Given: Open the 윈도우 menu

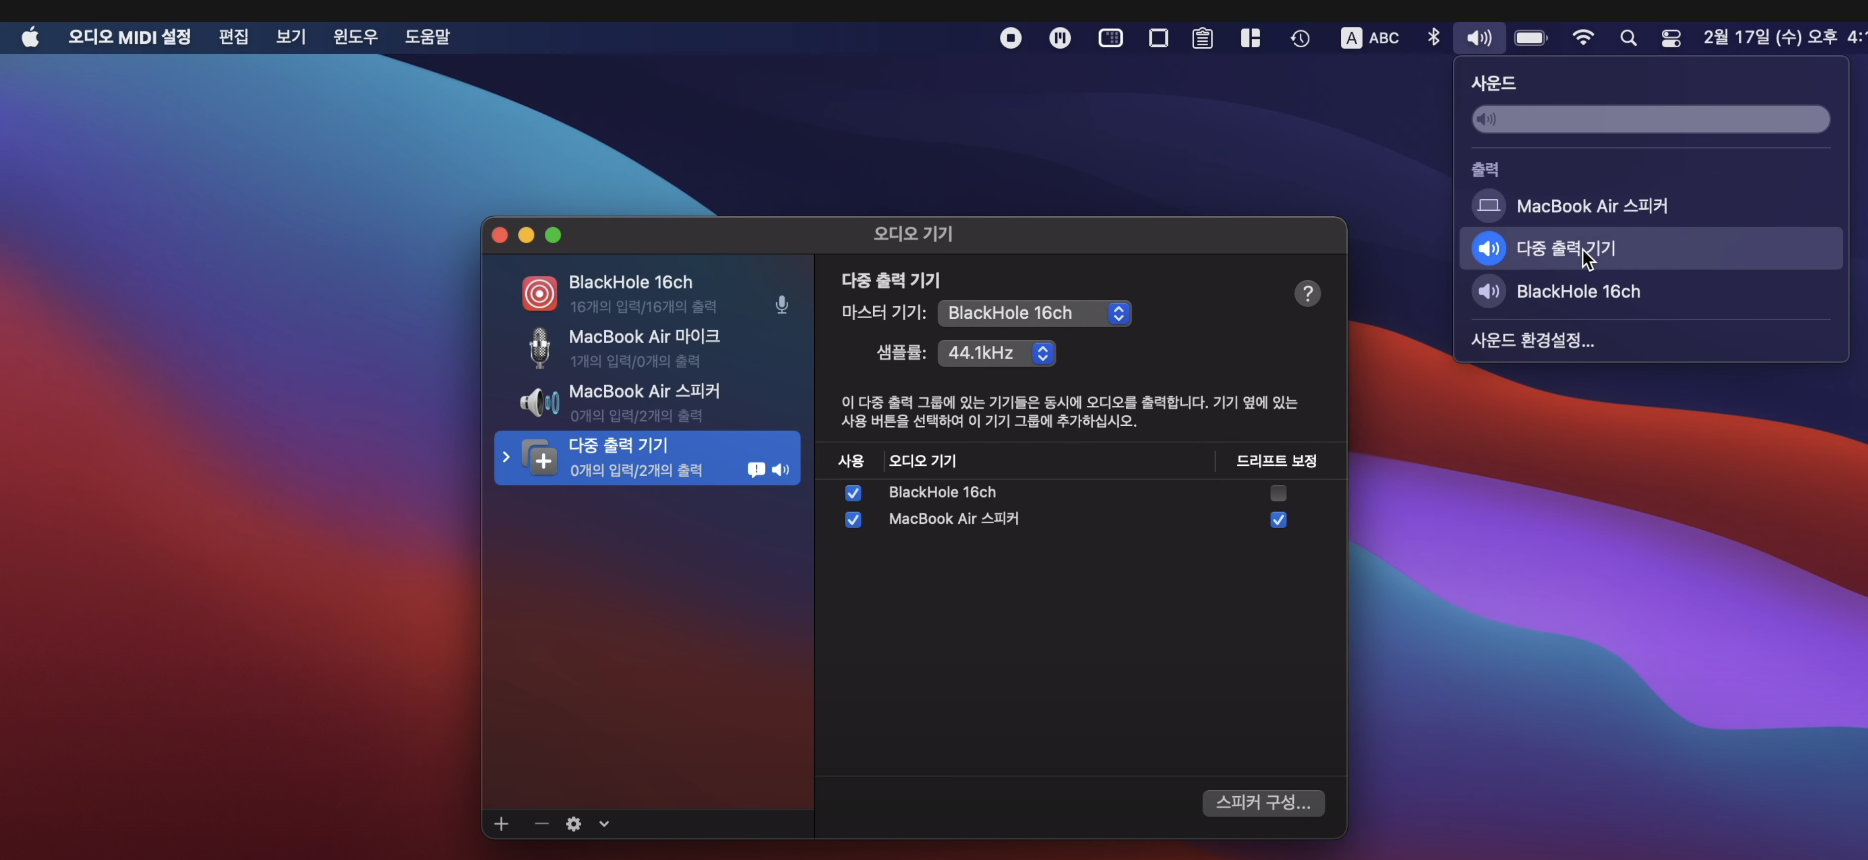Looking at the screenshot, I should pos(355,37).
